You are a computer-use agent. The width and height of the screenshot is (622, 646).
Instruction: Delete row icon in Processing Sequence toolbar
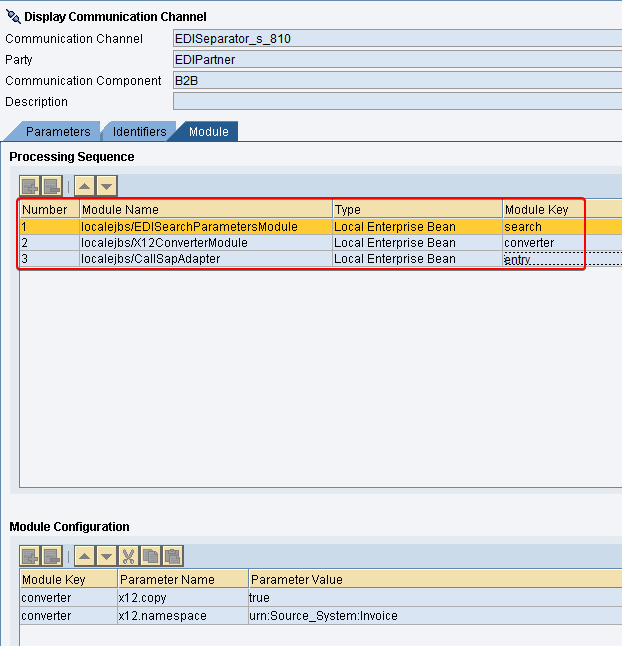point(52,186)
